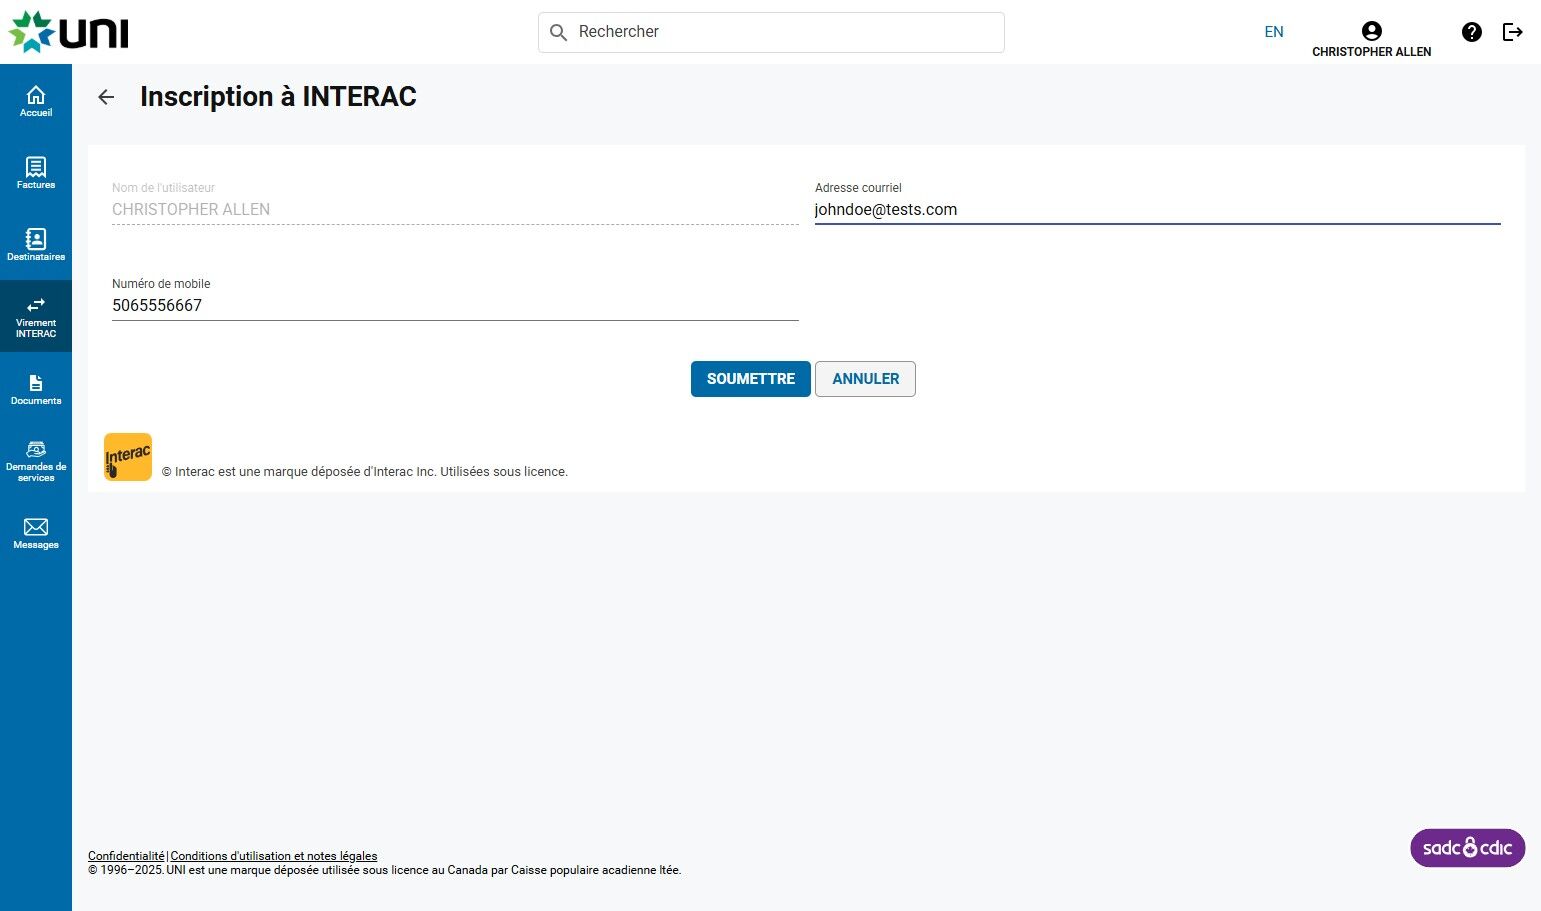Click the CHRISTOPHER ALLEN name in header
Screen dimensions: 1541x911
[x=1372, y=52]
